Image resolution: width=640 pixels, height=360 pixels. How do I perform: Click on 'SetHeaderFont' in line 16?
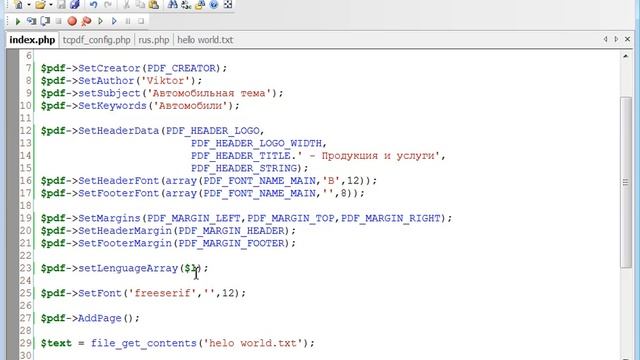119,181
